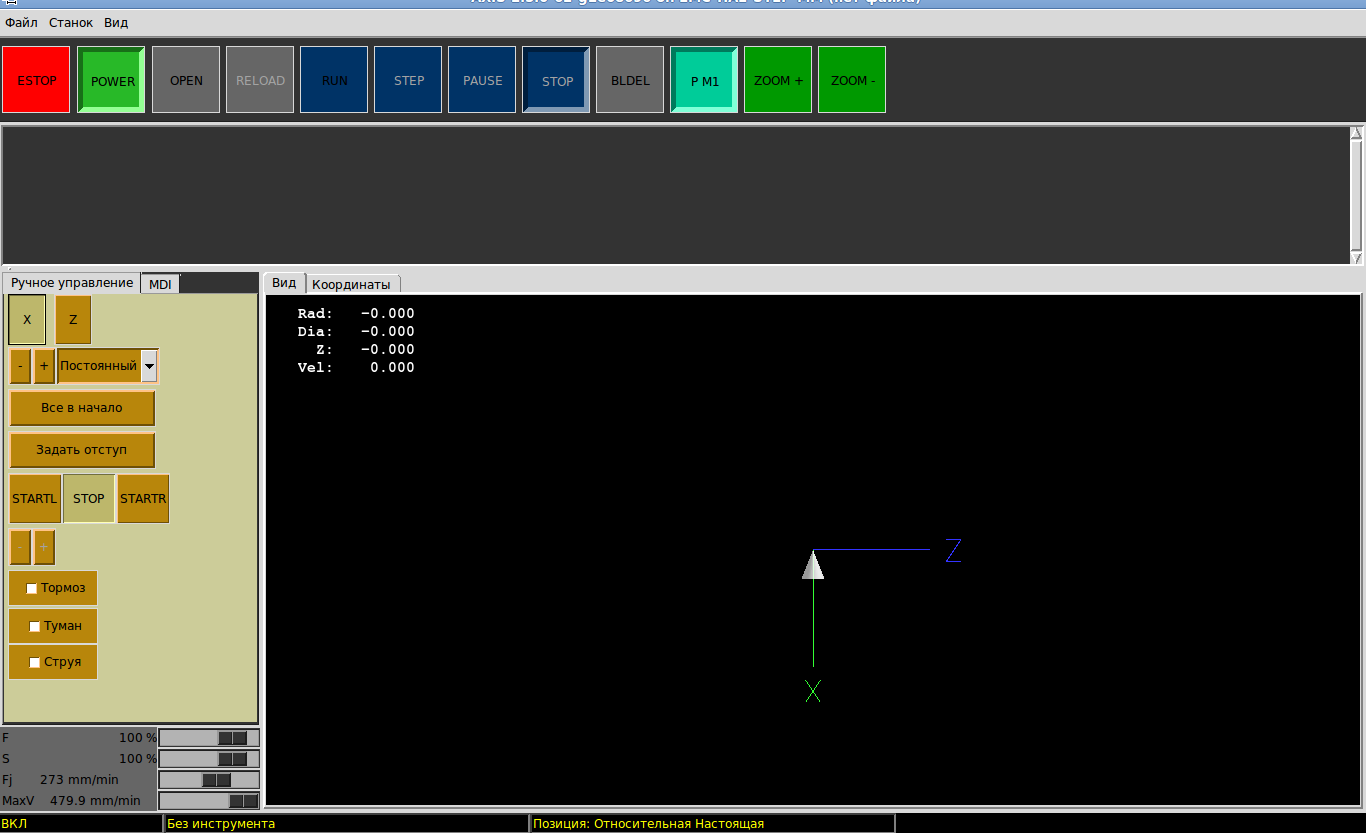The height and width of the screenshot is (833, 1366).
Task: Click the Rad: readout in preview
Action: (x=356, y=314)
